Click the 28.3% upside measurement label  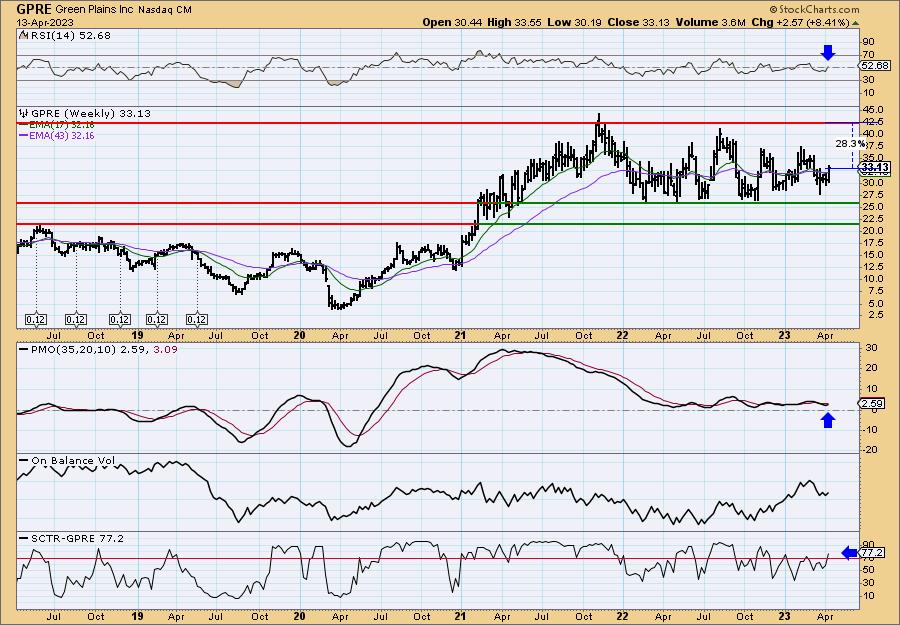click(851, 143)
